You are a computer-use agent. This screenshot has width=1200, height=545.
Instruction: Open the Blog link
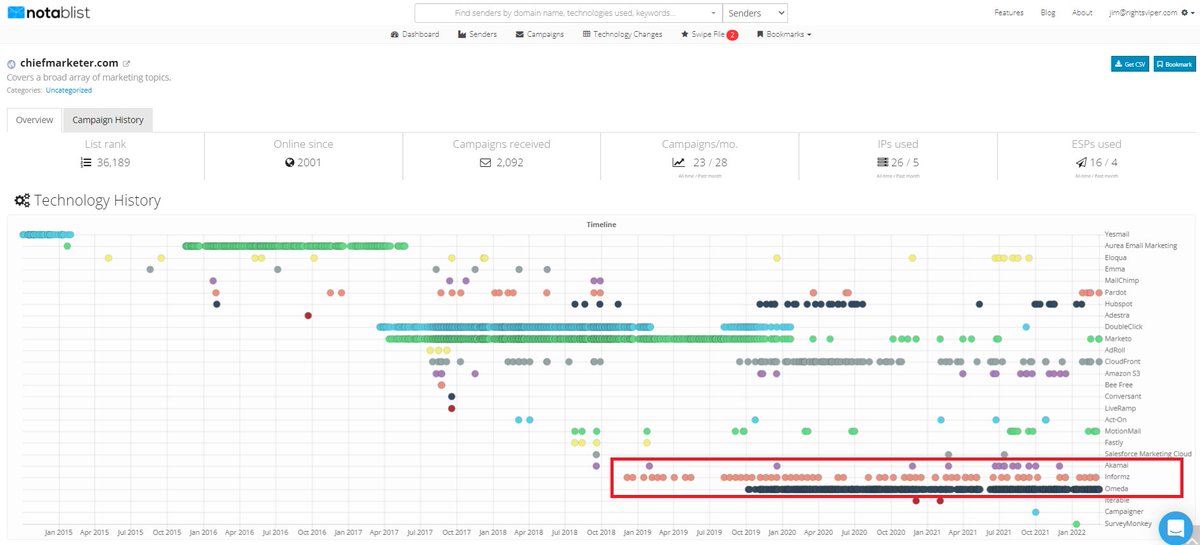(x=1048, y=13)
